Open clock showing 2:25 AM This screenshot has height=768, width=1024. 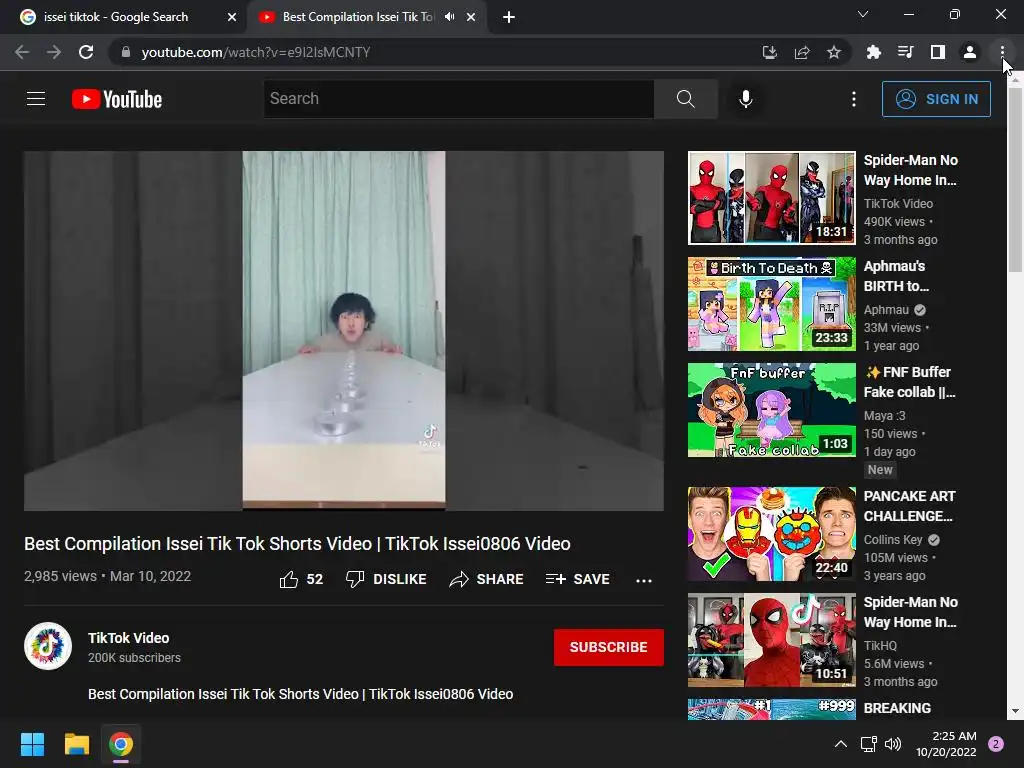coord(946,744)
